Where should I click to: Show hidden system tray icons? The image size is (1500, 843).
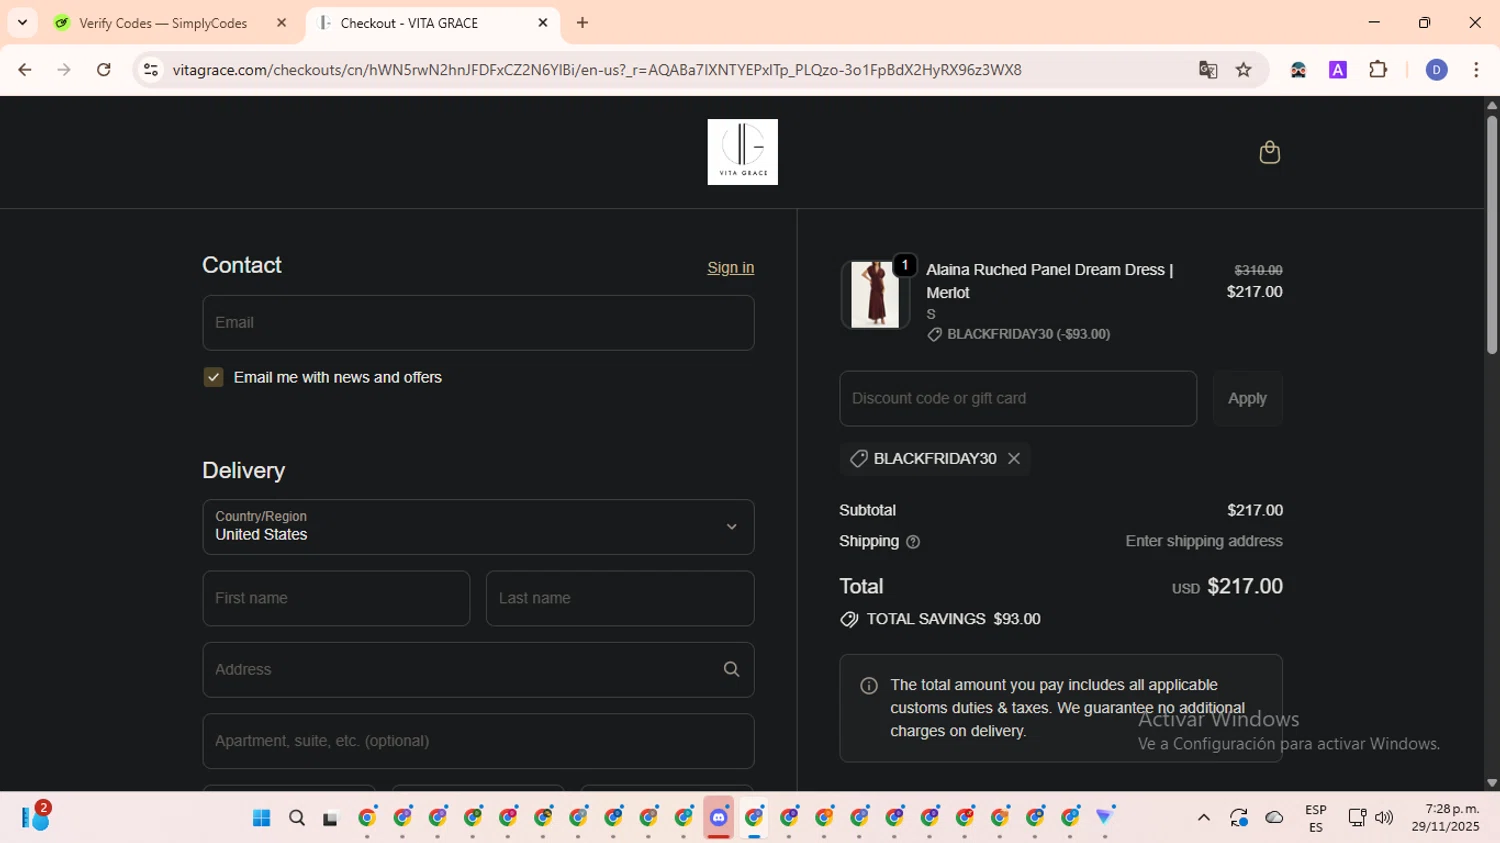point(1204,818)
